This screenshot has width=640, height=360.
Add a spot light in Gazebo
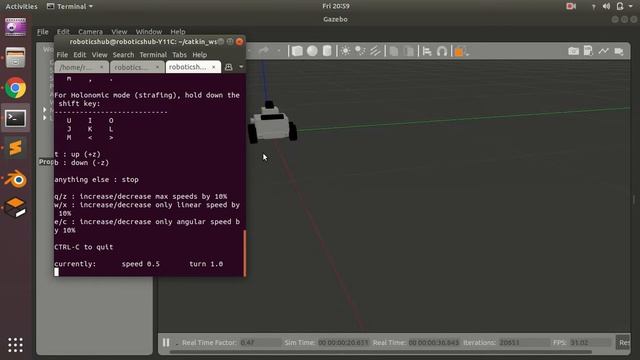click(360, 51)
